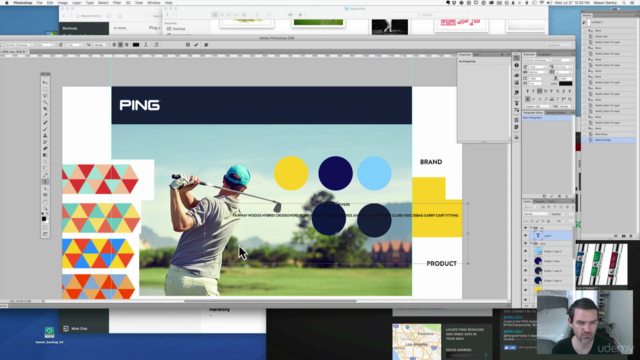
Task: Collapse the top layer group
Action: click(x=531, y=228)
